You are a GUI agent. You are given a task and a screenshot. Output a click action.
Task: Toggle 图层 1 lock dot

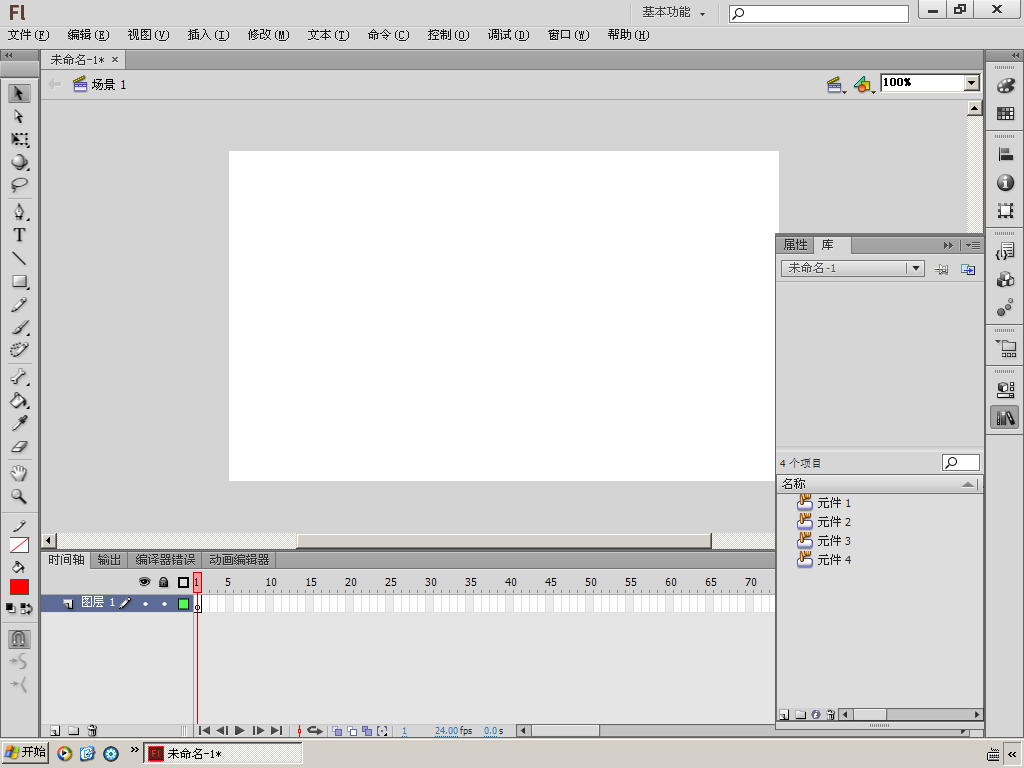click(x=164, y=603)
